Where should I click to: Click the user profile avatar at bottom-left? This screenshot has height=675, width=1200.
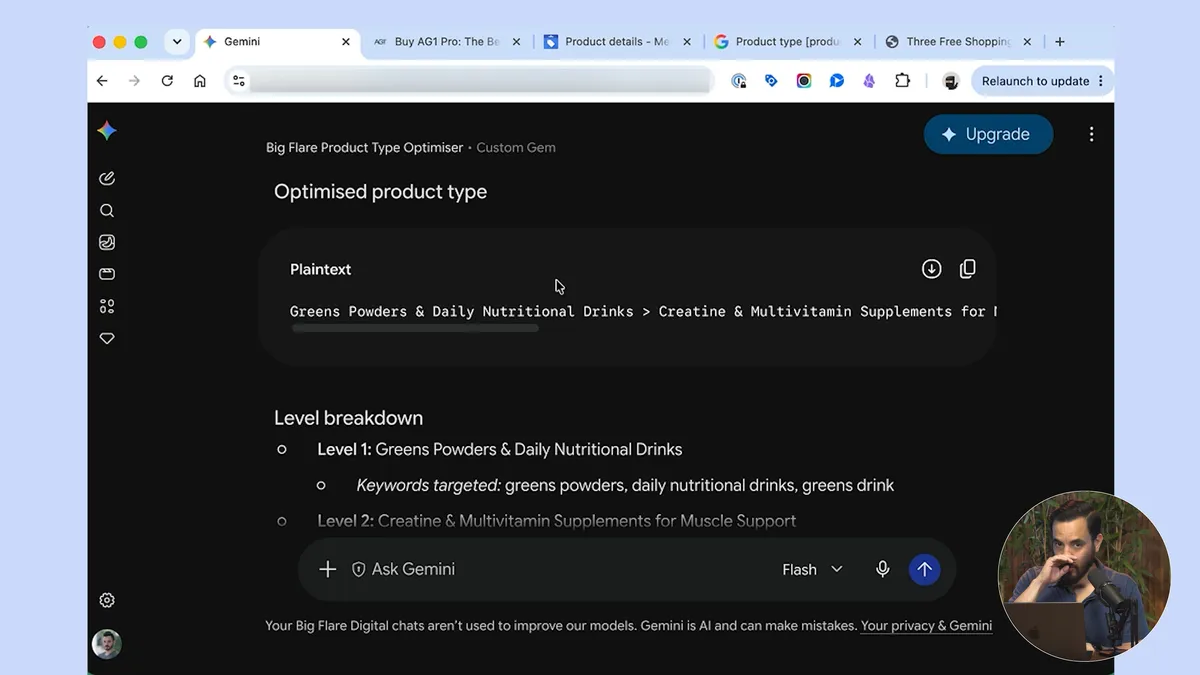click(107, 644)
